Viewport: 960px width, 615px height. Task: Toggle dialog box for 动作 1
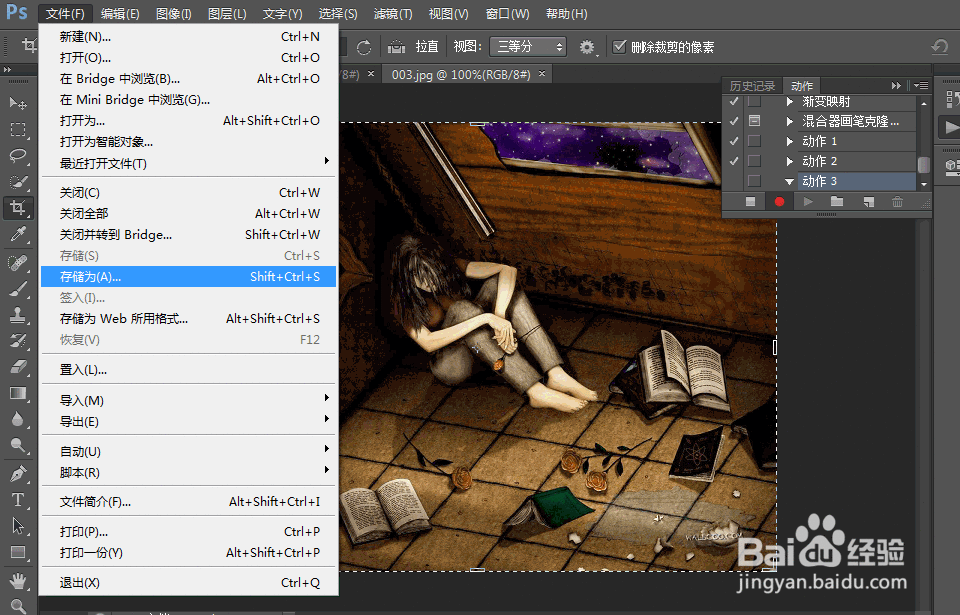[754, 141]
